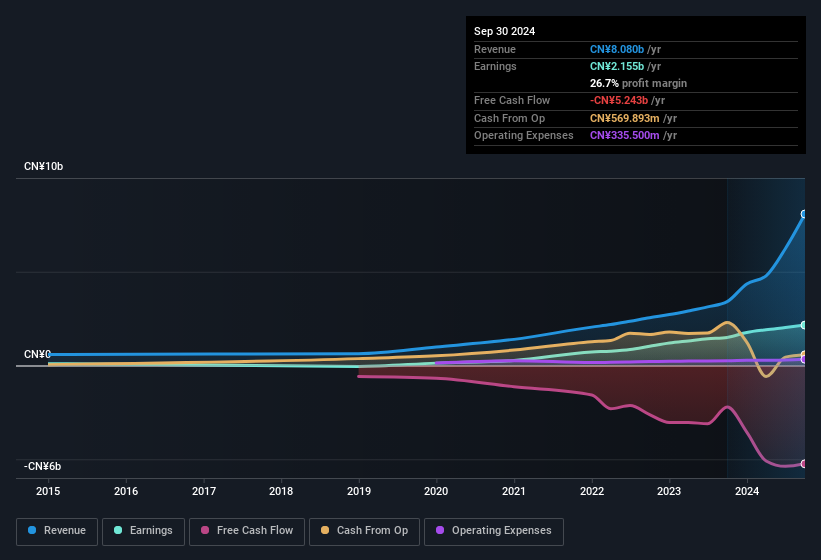Click the -CN¥6b y-axis label
Viewport: 821px width, 560px height.
click(x=42, y=466)
